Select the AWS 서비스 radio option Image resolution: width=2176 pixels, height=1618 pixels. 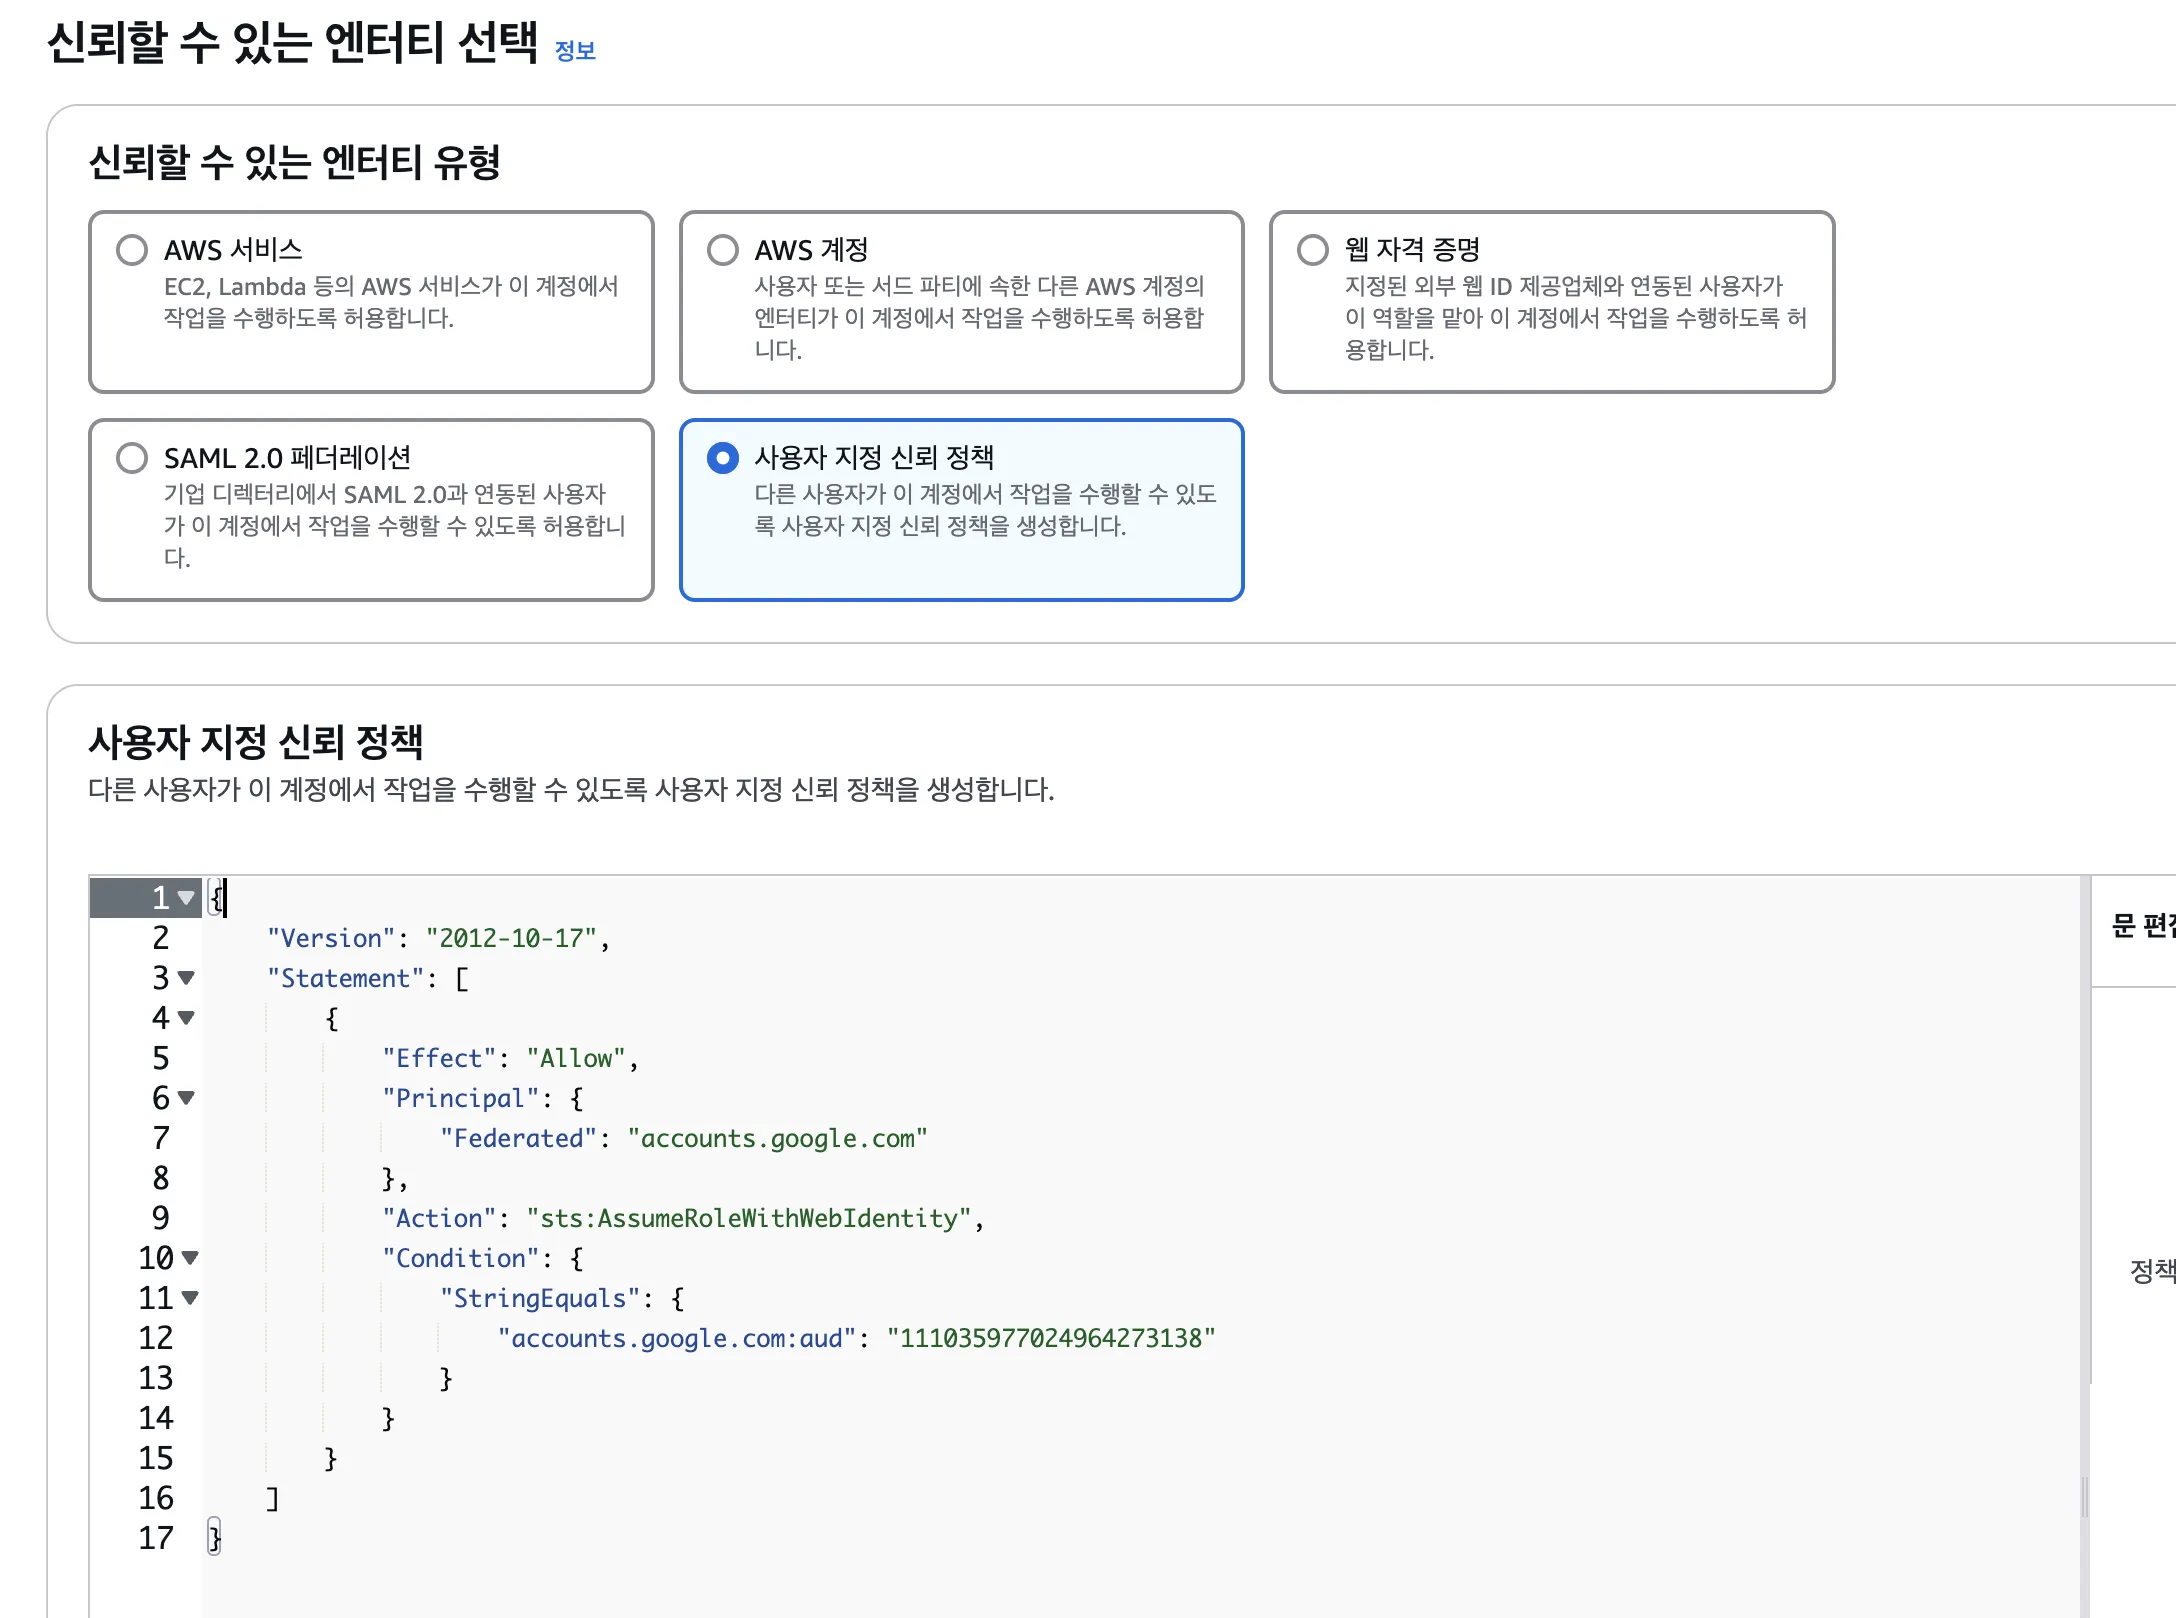(x=132, y=250)
